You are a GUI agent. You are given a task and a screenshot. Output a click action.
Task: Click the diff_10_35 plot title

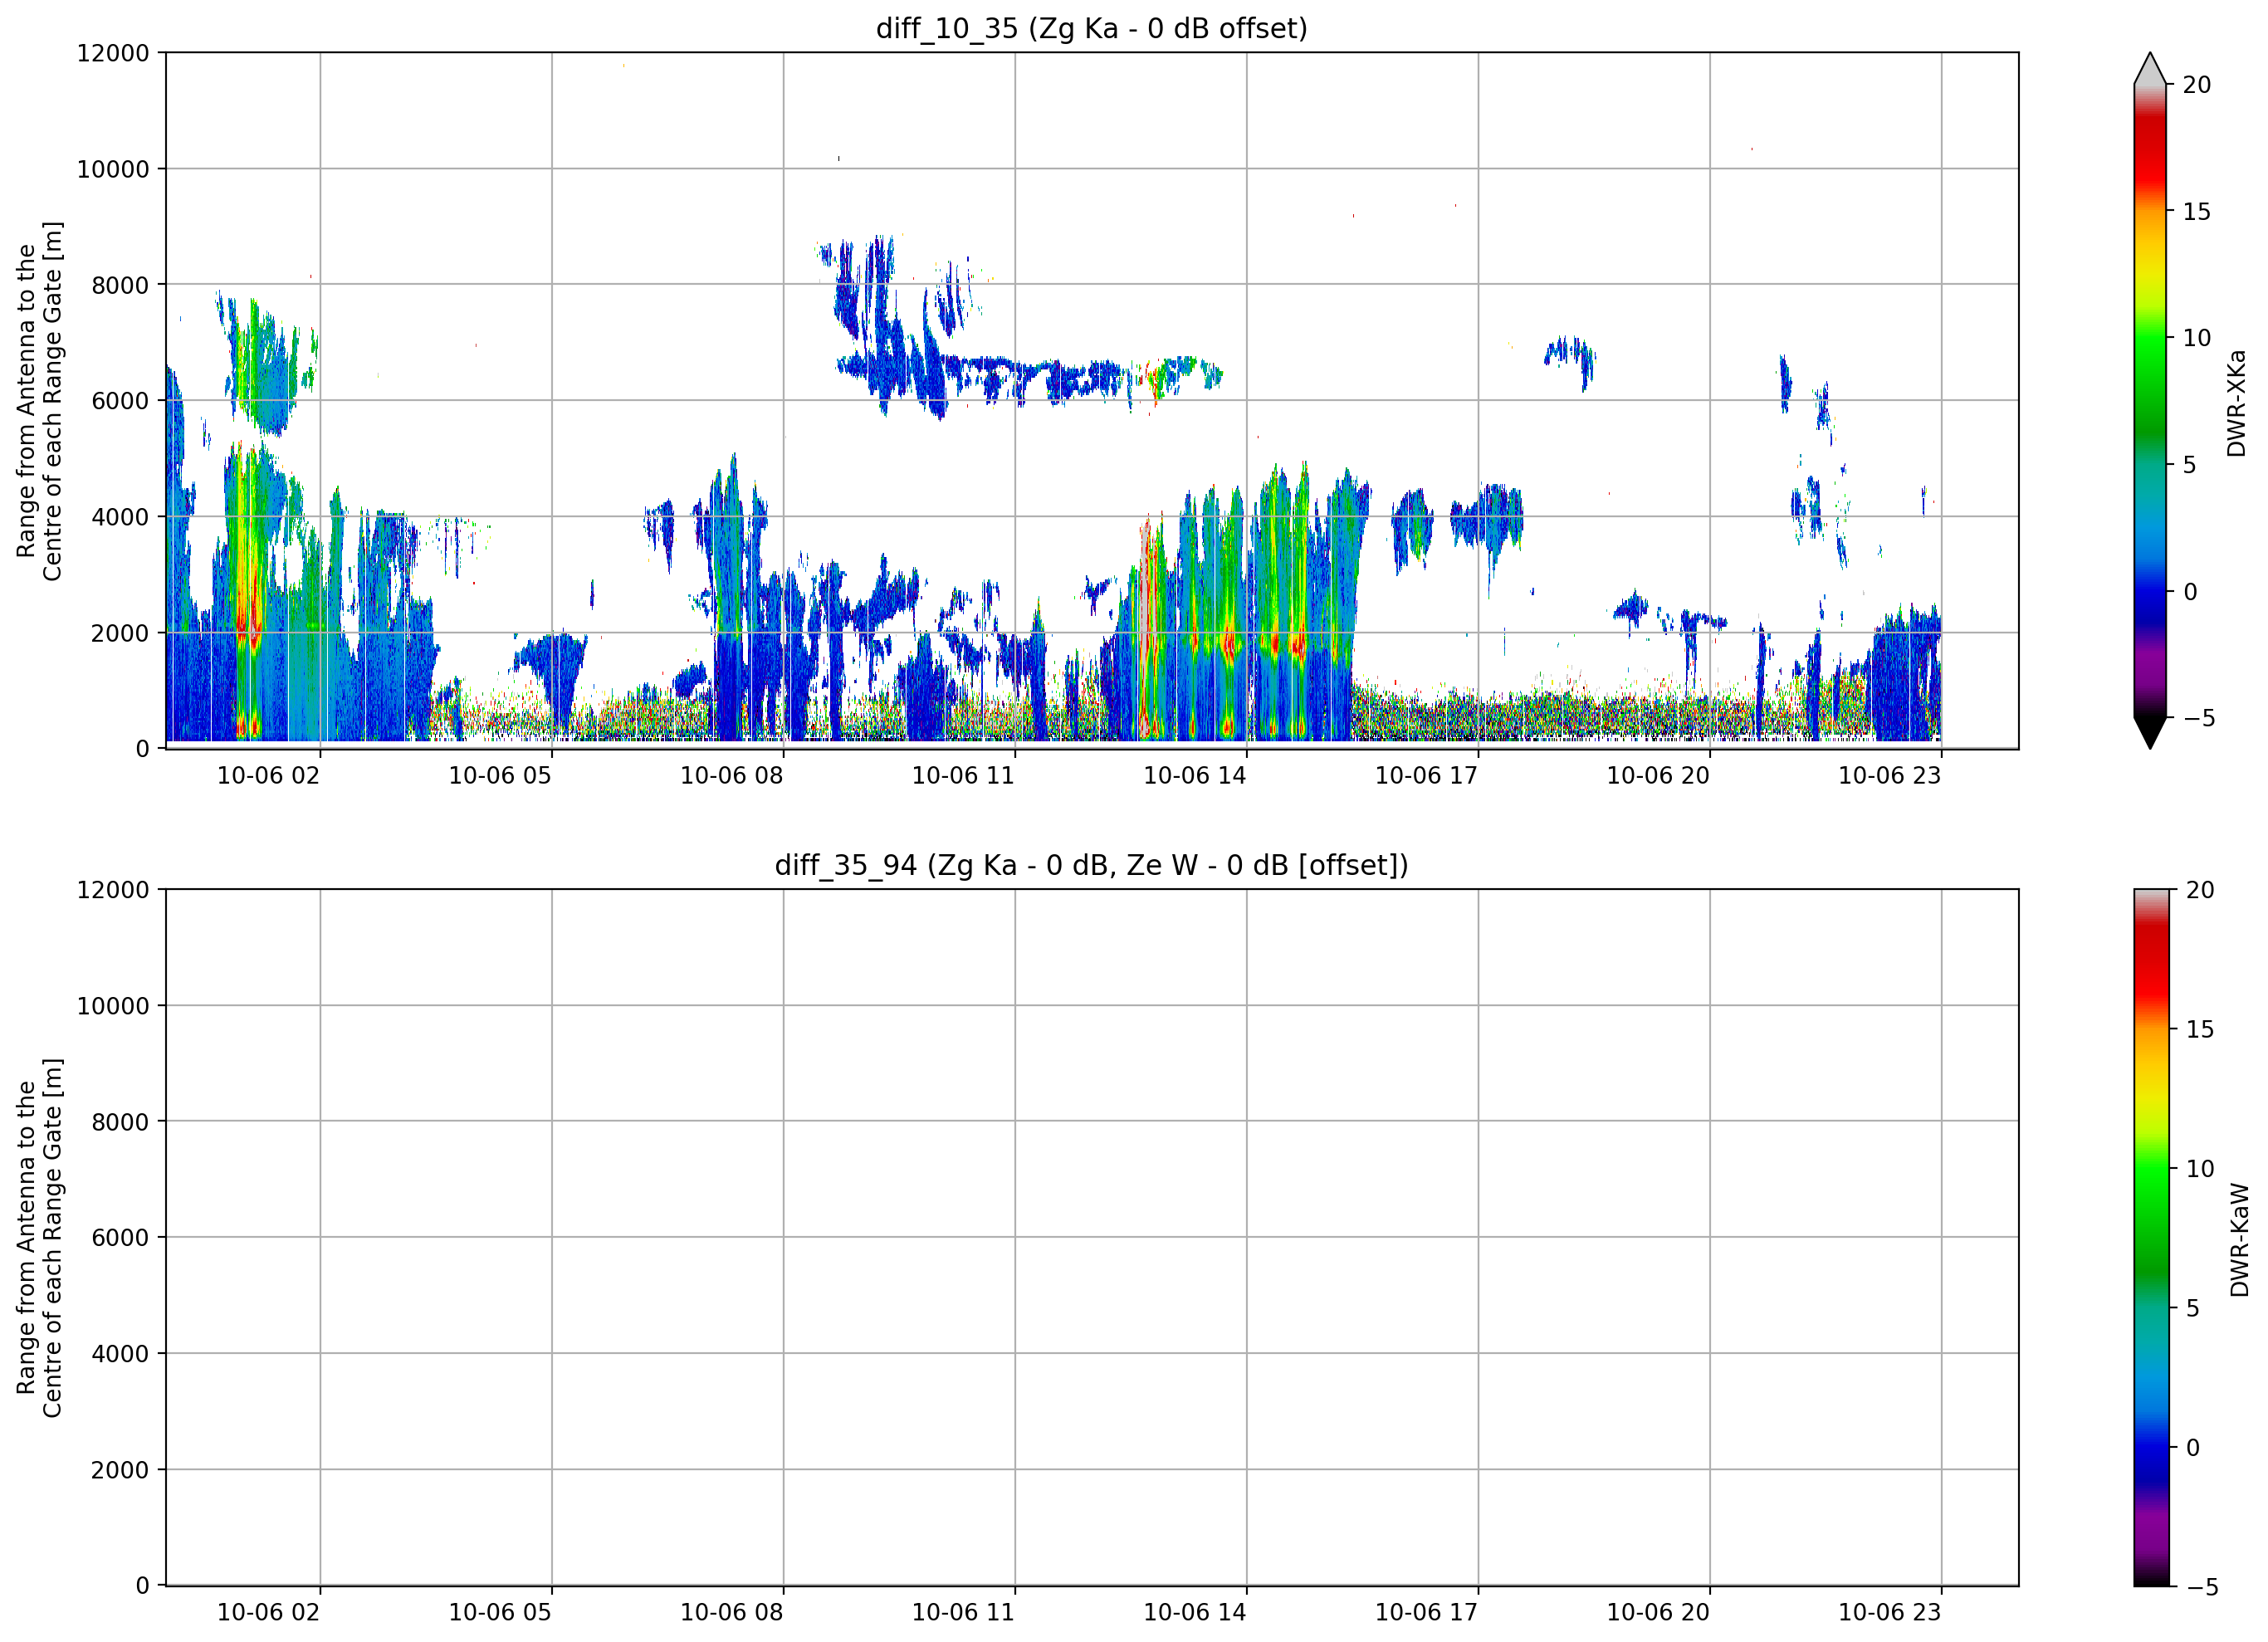point(1091,28)
